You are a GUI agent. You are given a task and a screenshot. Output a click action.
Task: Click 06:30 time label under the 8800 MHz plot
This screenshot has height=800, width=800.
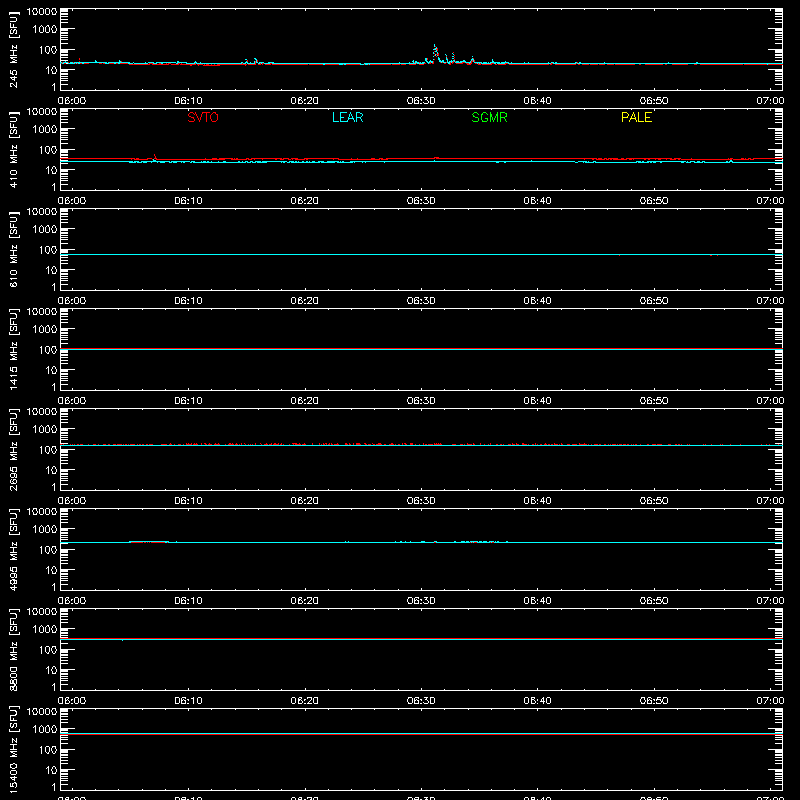pyautogui.click(x=421, y=701)
